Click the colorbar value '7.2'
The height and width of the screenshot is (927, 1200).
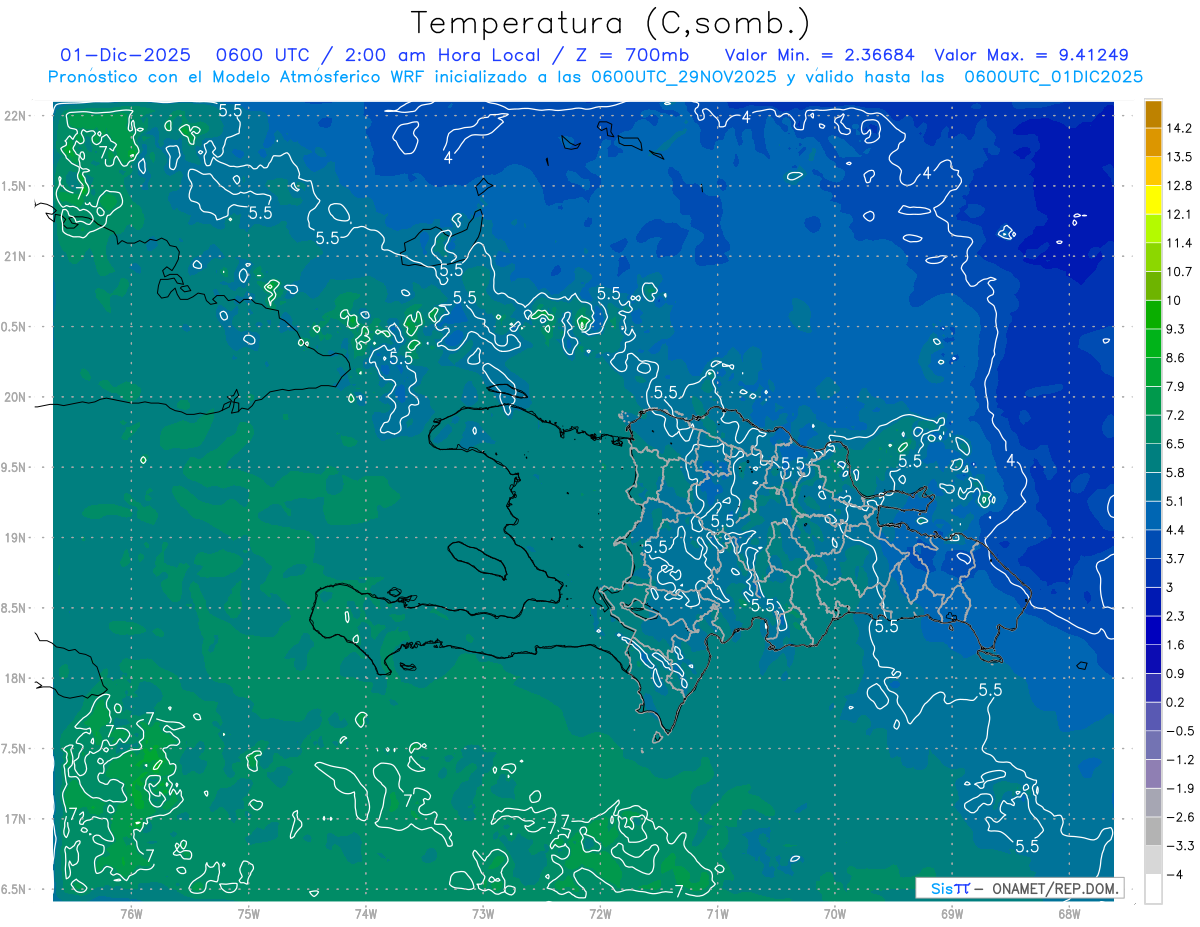point(1177,415)
